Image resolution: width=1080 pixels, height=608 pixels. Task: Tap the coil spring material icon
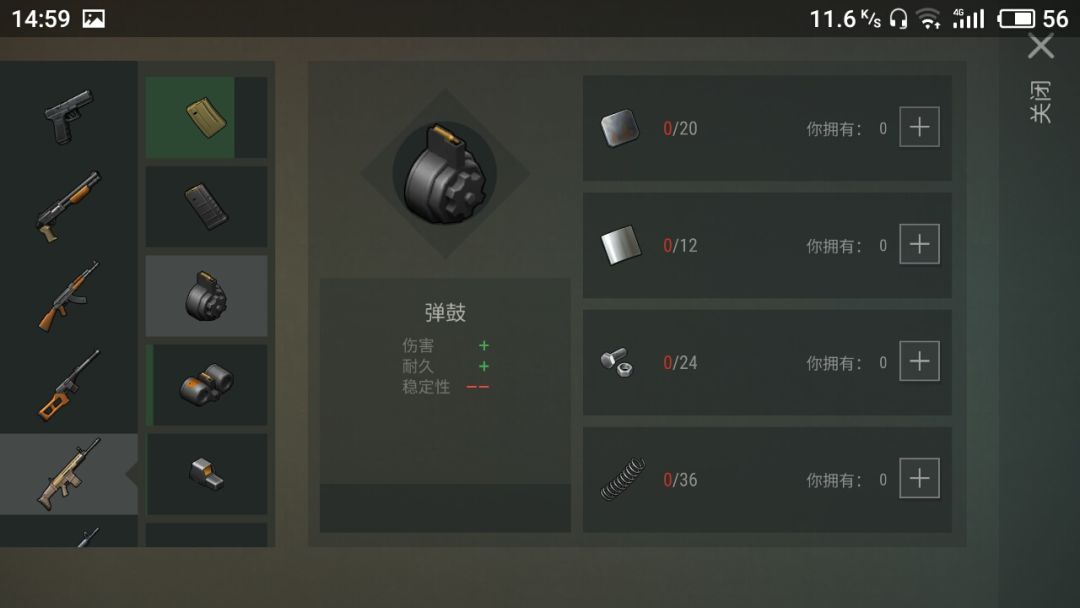623,479
